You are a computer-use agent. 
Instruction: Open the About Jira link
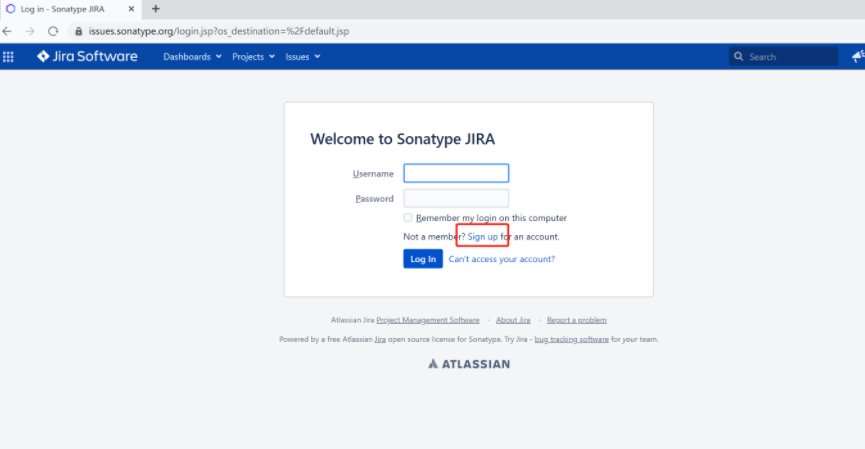click(x=513, y=320)
